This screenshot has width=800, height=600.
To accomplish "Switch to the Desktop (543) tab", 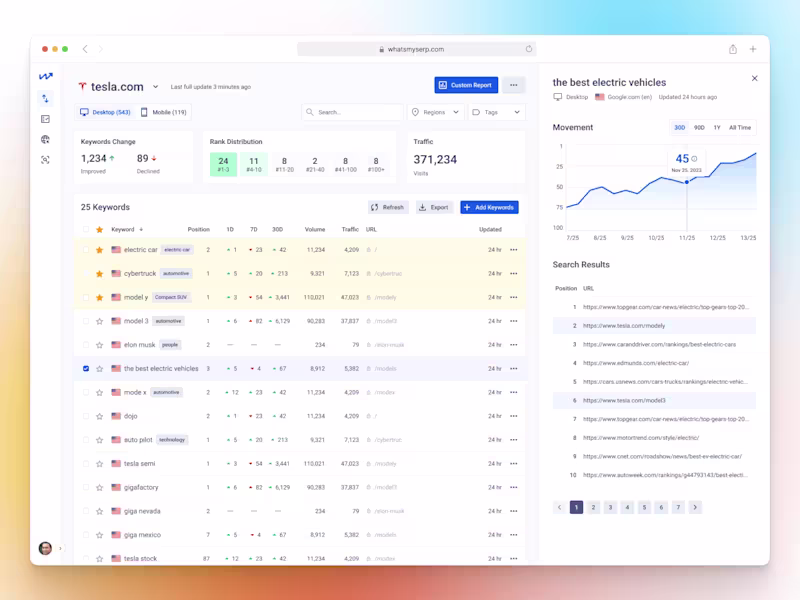I will pyautogui.click(x=106, y=112).
